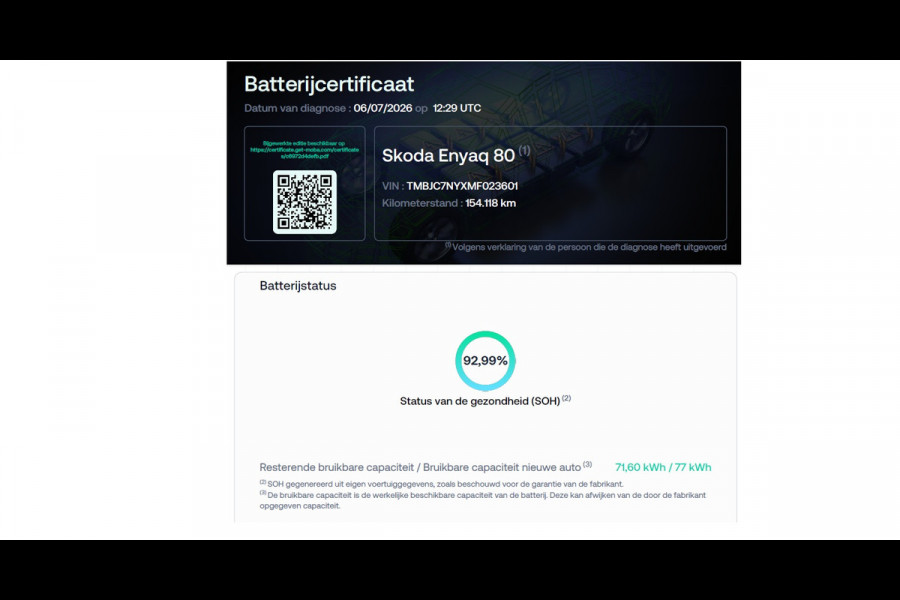This screenshot has width=900, height=600.
Task: Click the SOH gegenereerd uit eigen voertuiggegevens footnote
Action: 441,484
